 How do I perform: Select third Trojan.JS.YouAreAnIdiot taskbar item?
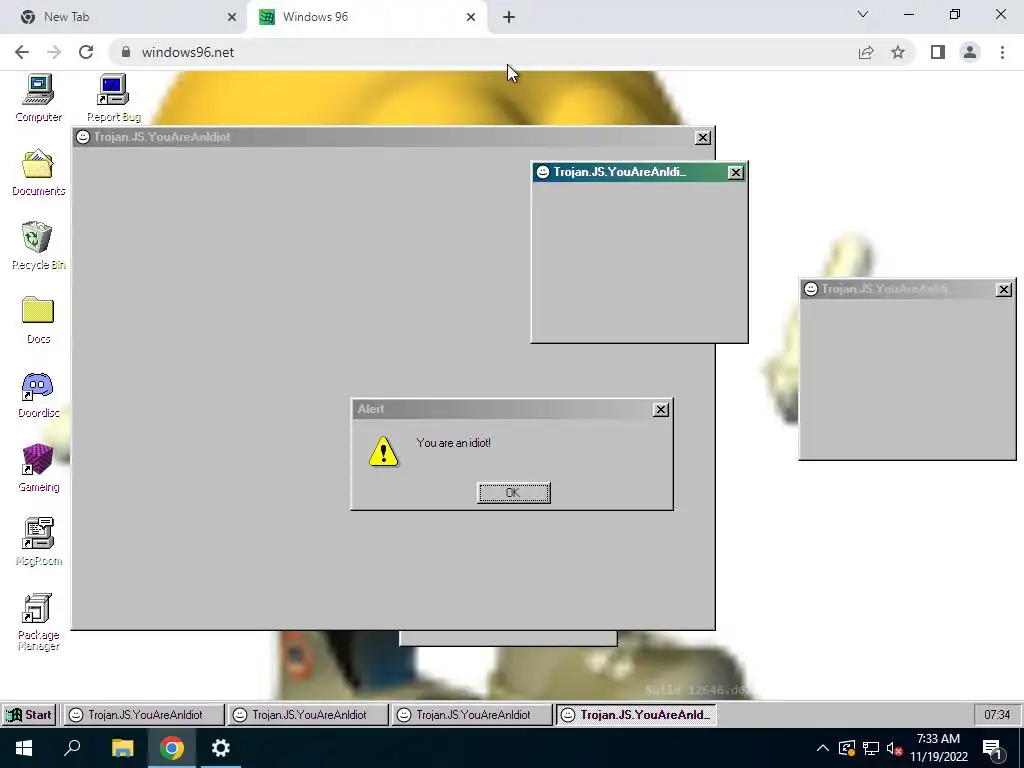point(472,714)
